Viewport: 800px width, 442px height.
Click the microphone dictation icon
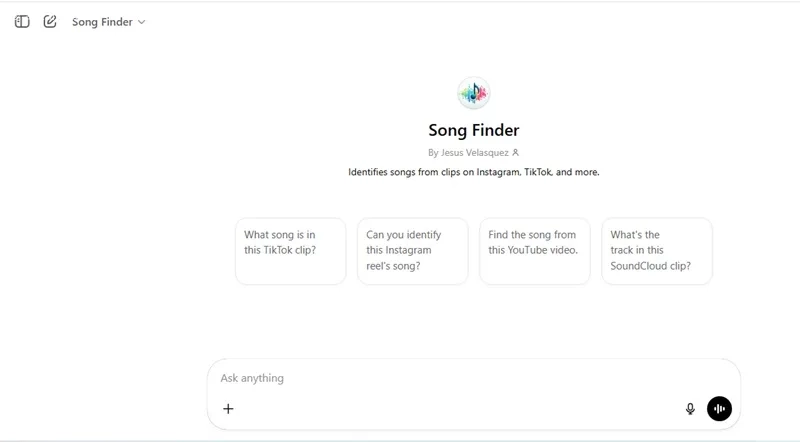(x=690, y=408)
